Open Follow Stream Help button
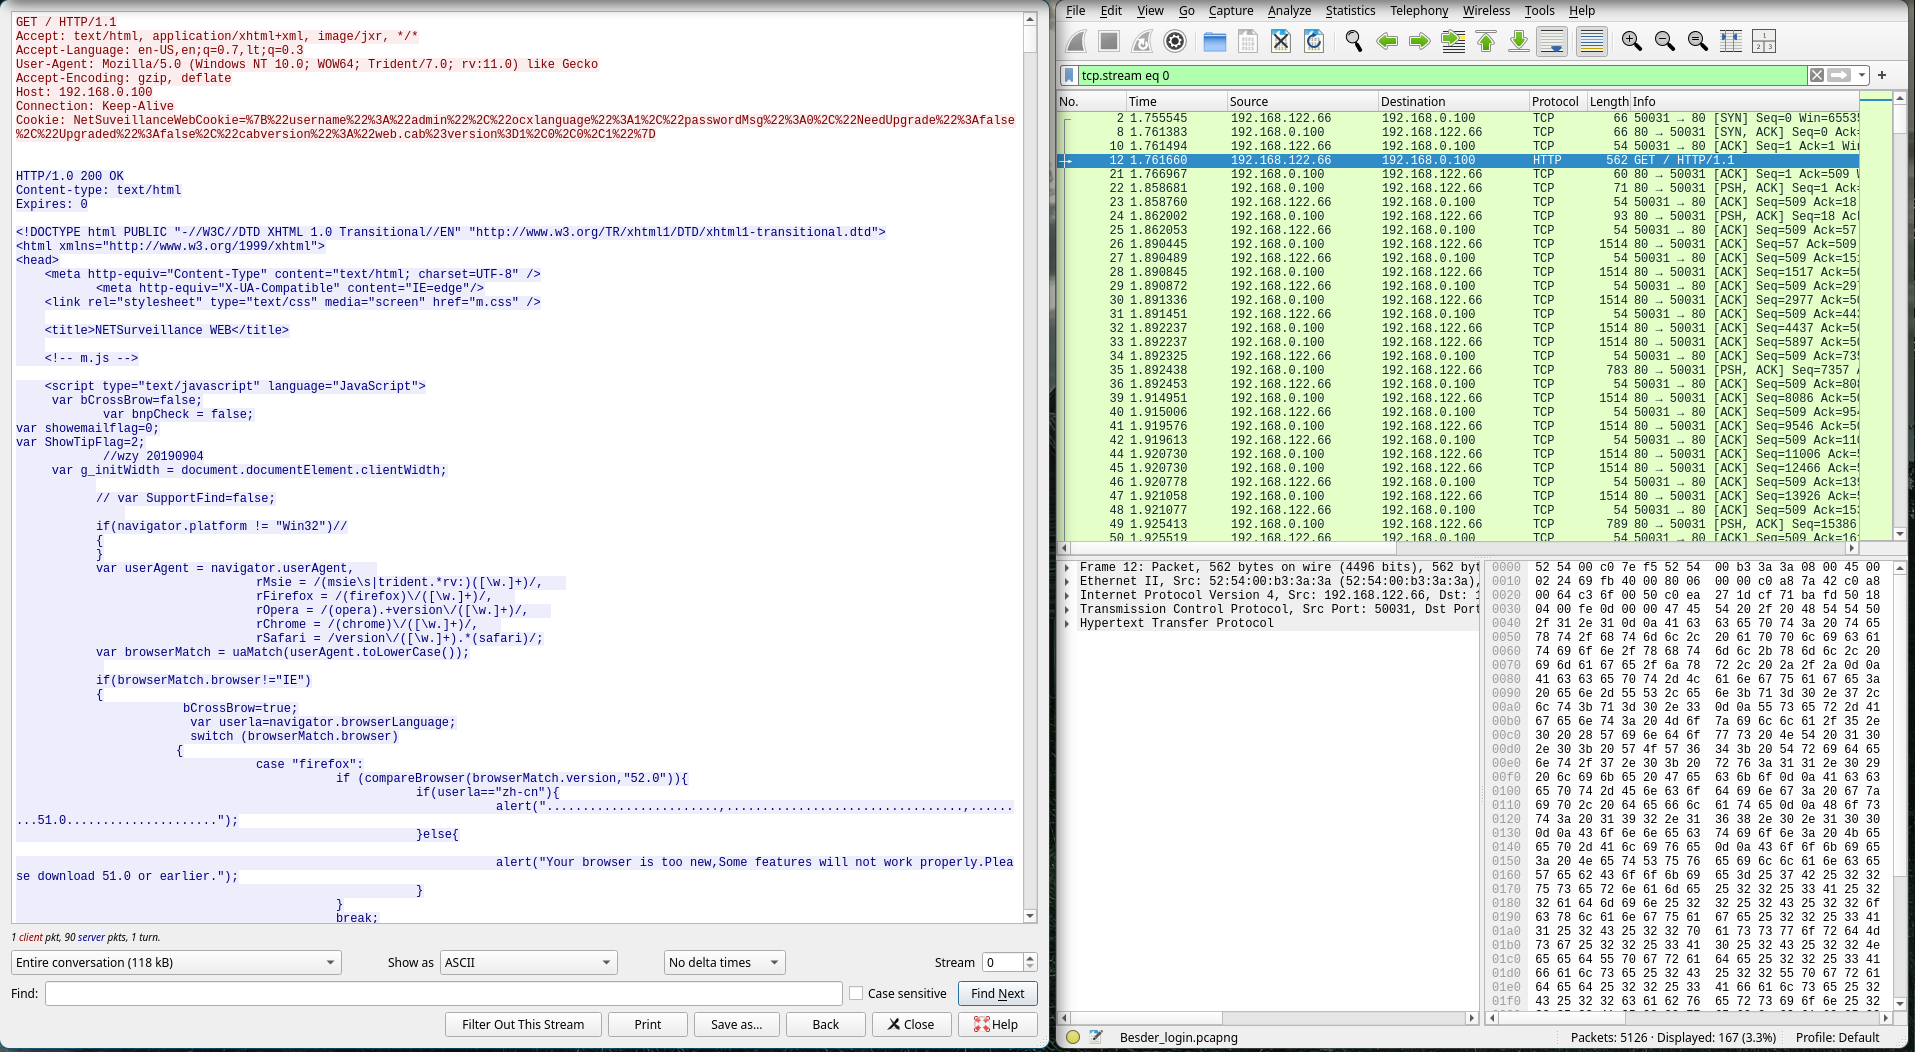The height and width of the screenshot is (1052, 1915). coord(997,1025)
